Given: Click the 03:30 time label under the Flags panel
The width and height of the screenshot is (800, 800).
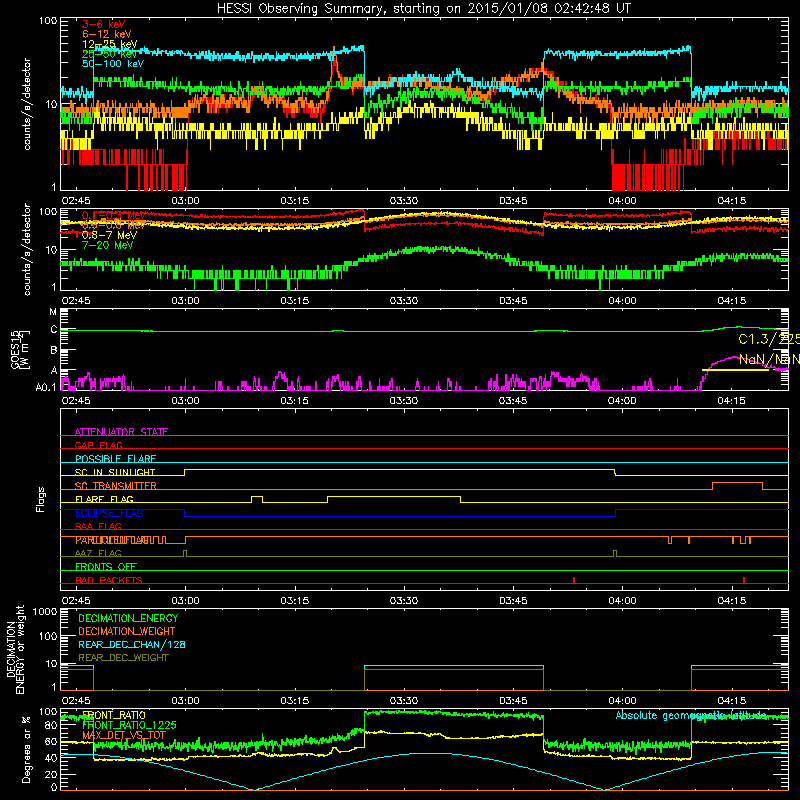Looking at the screenshot, I should (x=404, y=601).
